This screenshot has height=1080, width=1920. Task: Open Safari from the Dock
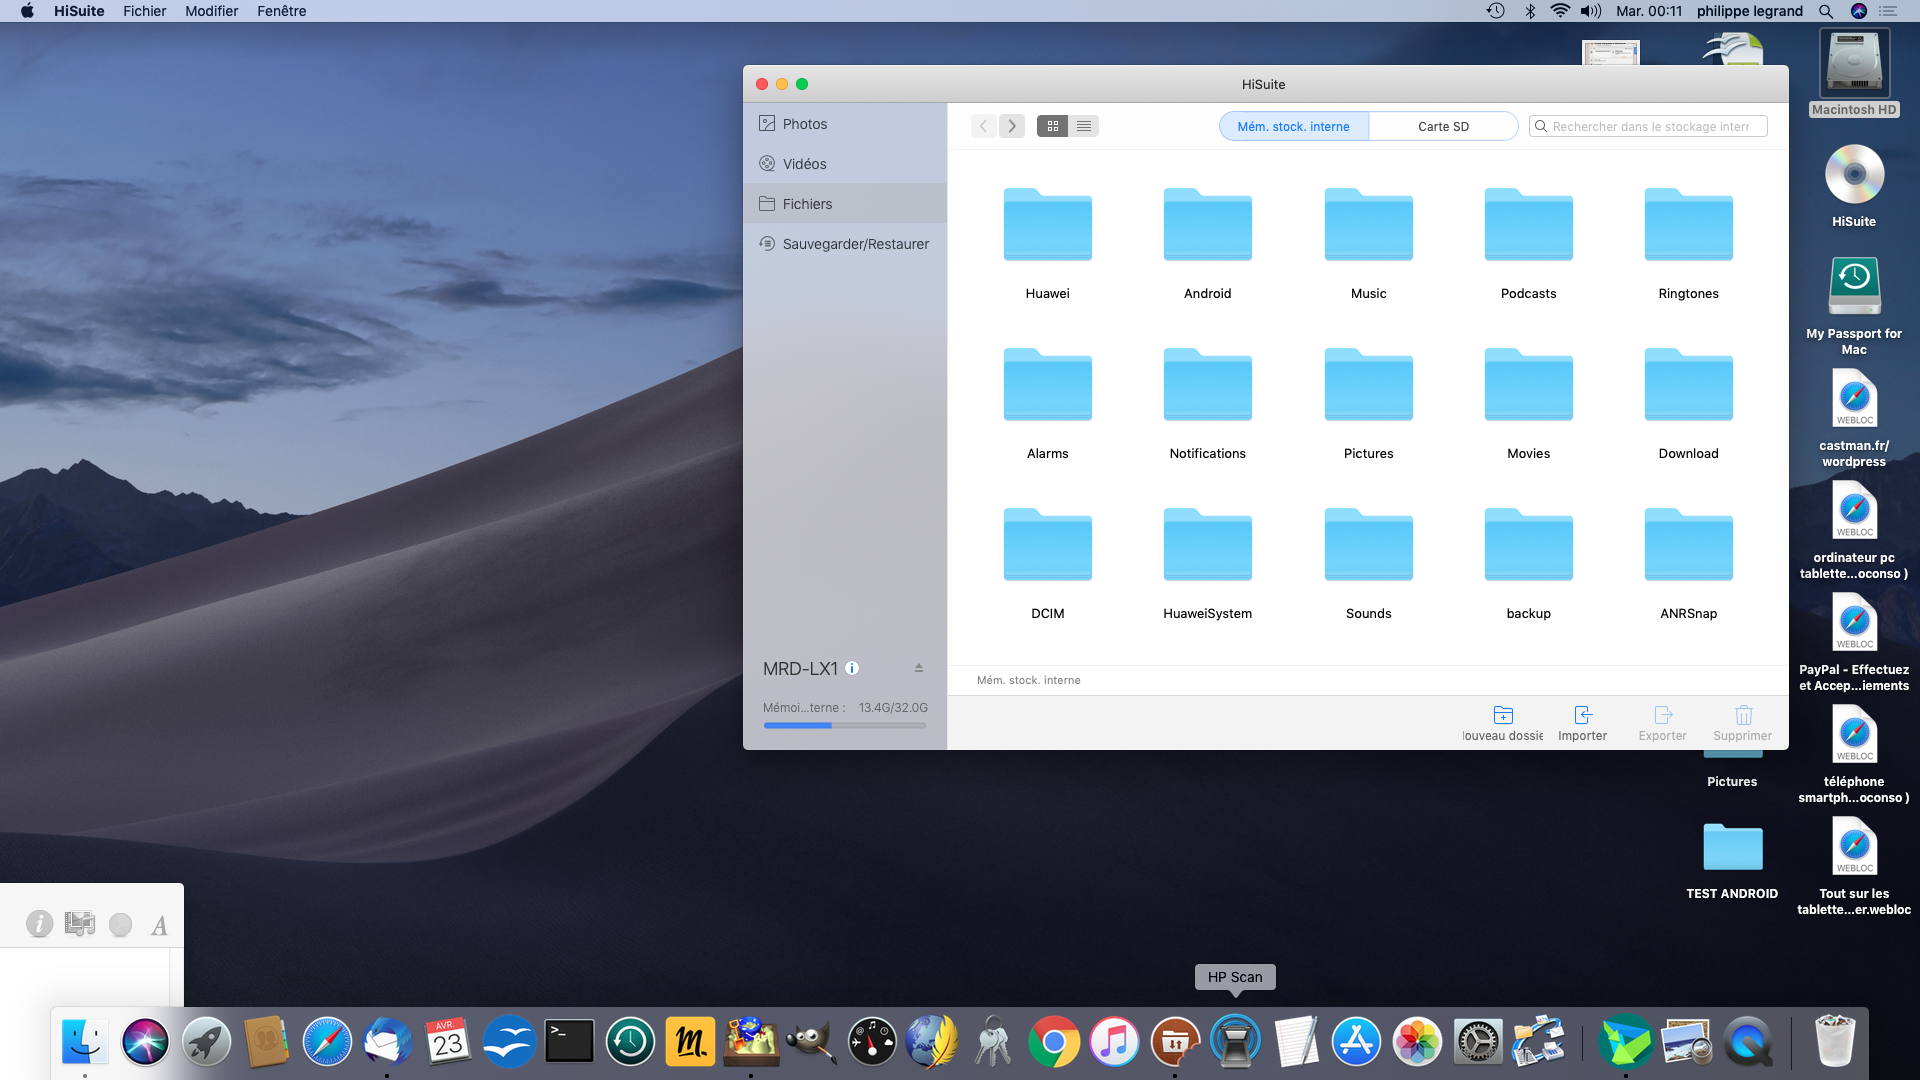327,1042
